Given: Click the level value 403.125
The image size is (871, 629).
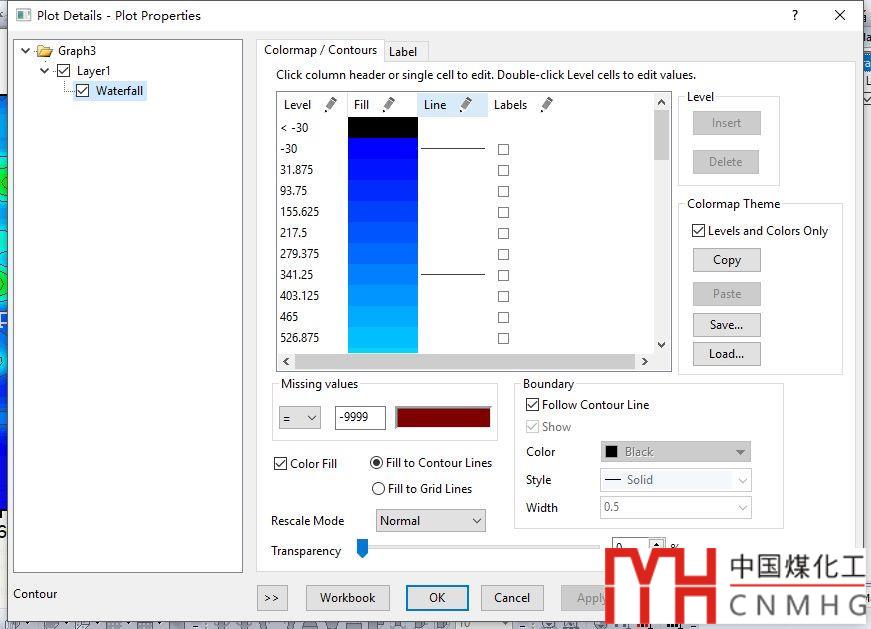Looking at the screenshot, I should 299,296.
